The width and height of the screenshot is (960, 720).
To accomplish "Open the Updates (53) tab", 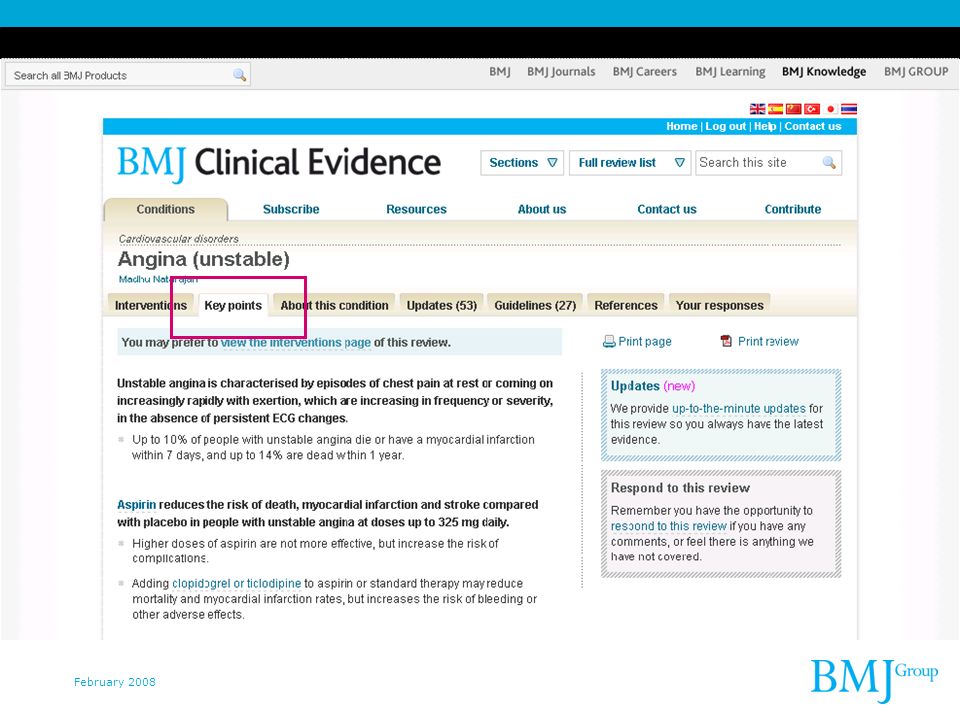I will point(441,305).
